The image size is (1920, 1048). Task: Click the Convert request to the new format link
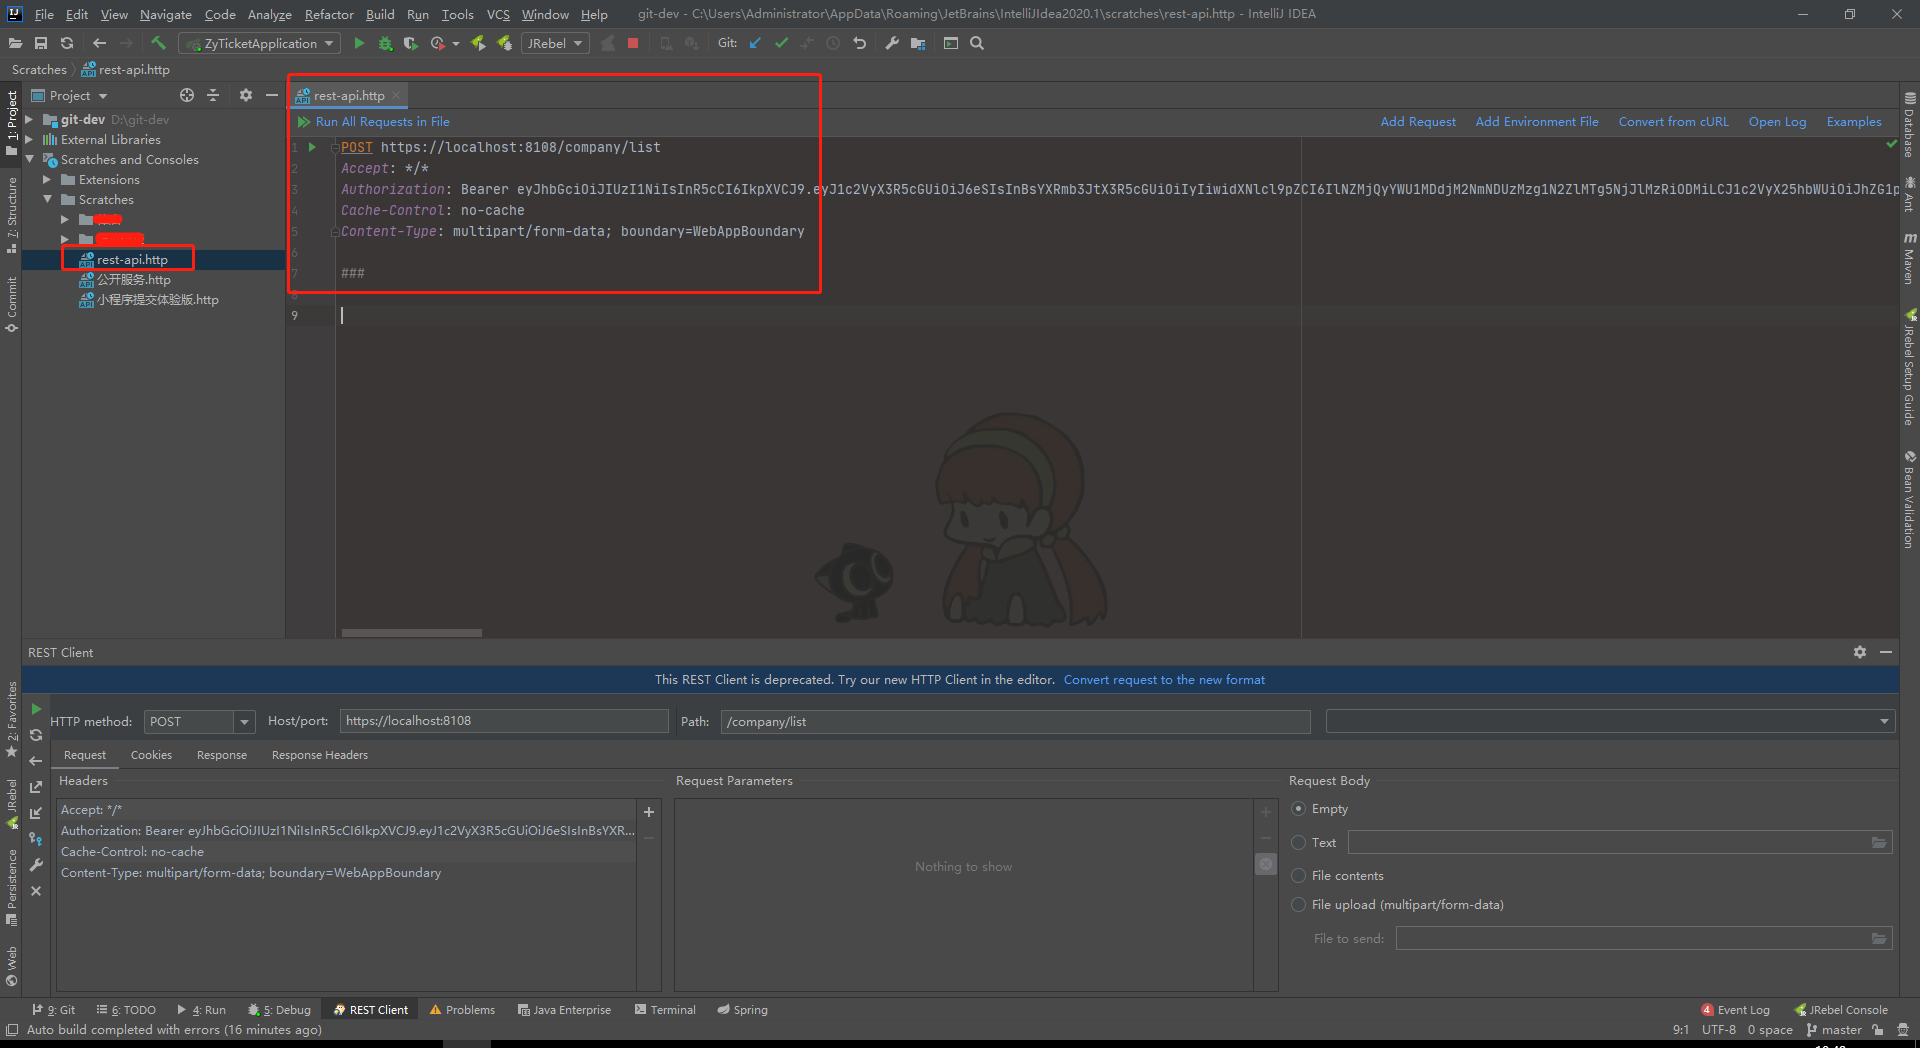[1164, 679]
